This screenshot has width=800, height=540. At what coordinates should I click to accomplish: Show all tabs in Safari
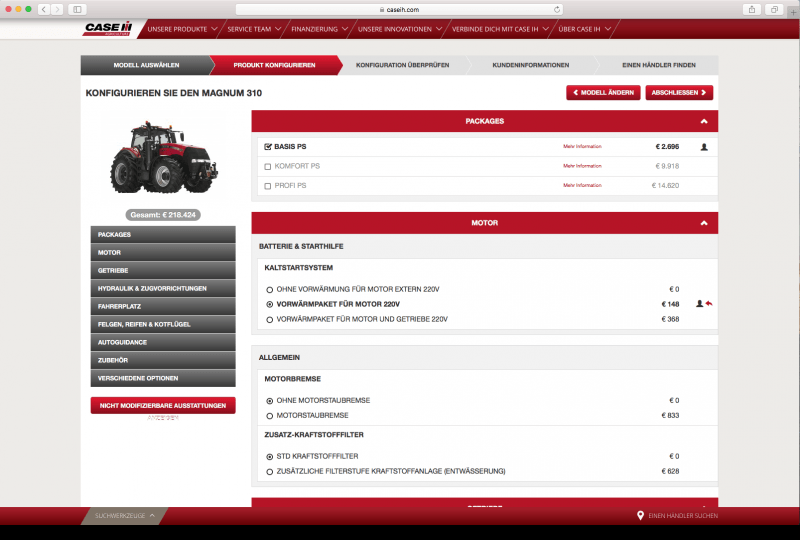pyautogui.click(x=774, y=9)
